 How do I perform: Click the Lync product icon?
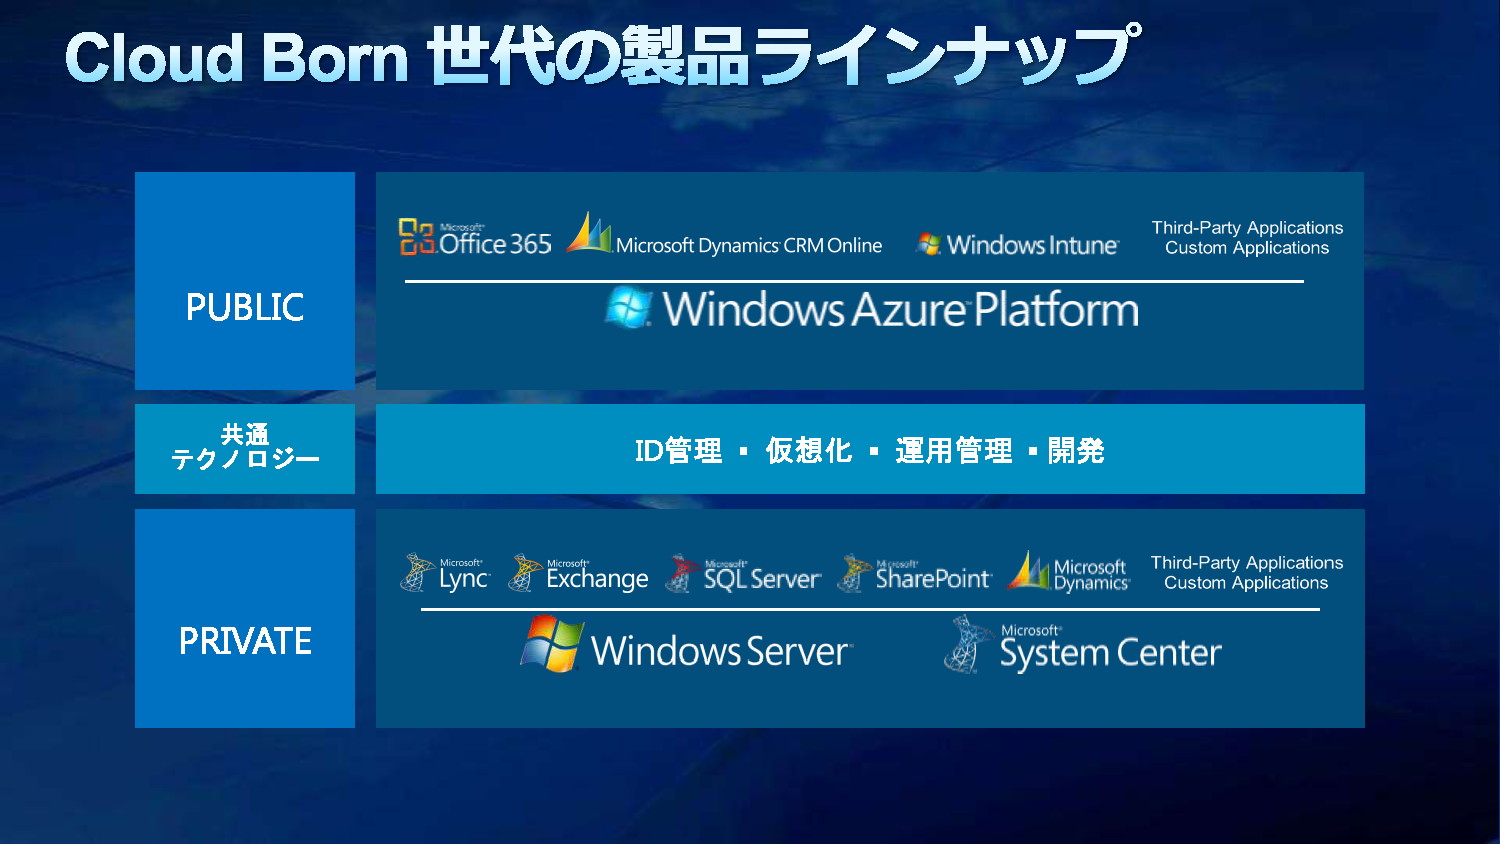[417, 573]
